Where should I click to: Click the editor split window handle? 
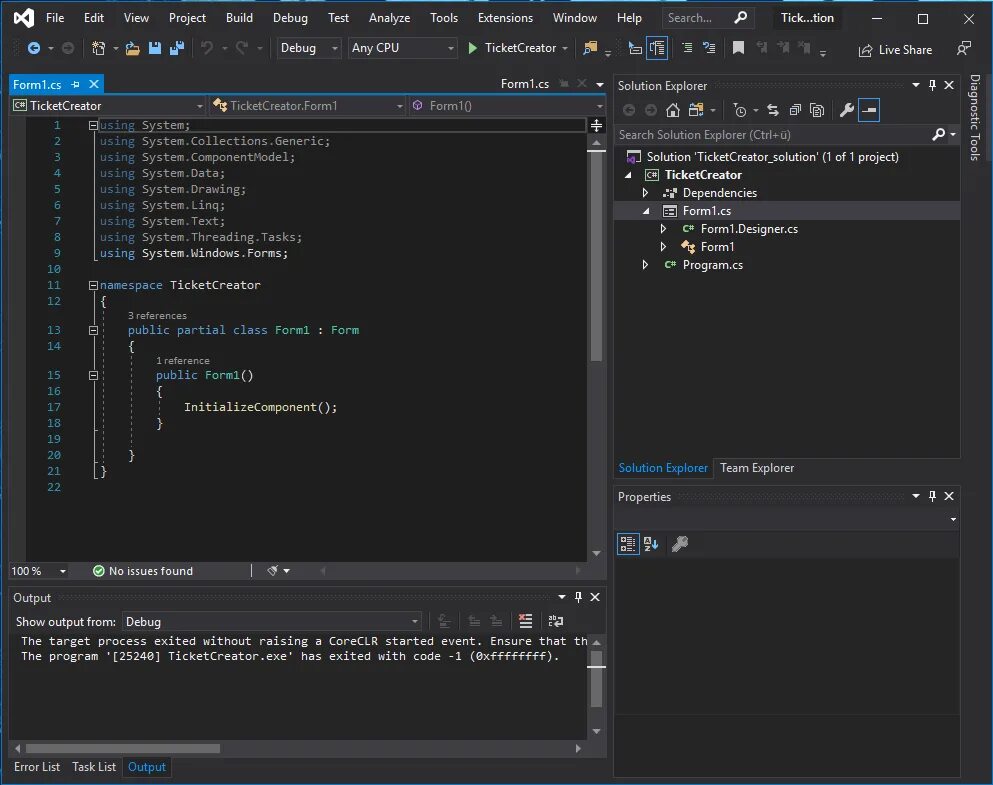597,125
